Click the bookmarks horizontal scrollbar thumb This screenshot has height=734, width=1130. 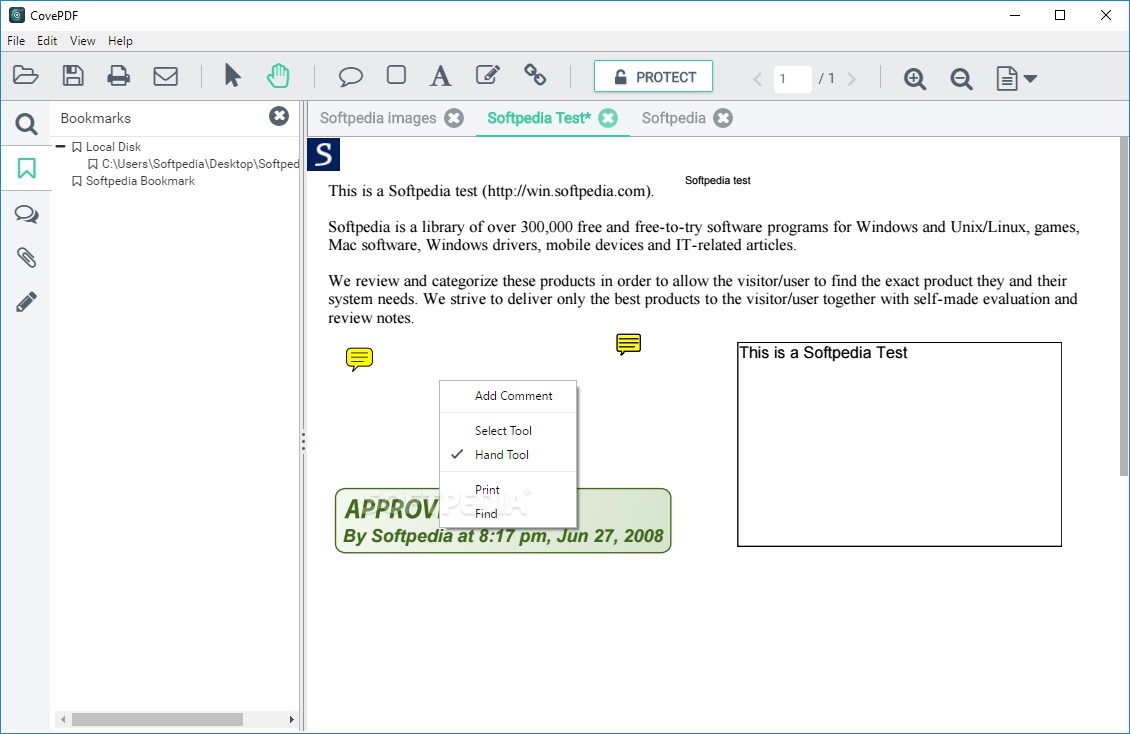coord(157,719)
